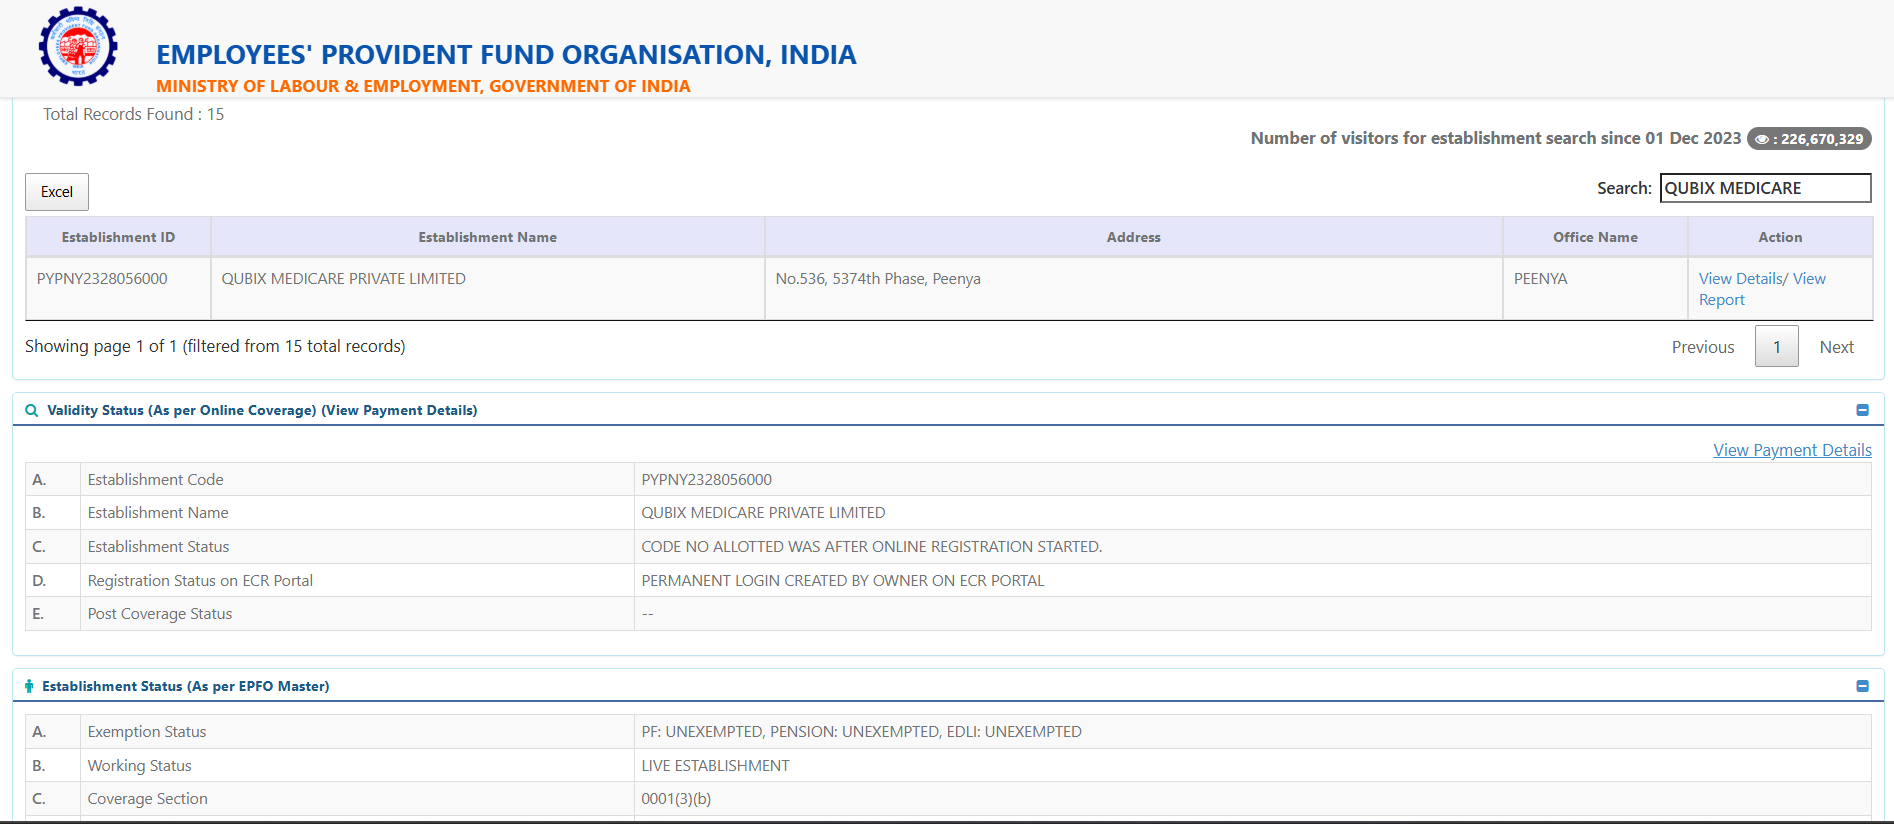Click the EPFO logo emblem
The height and width of the screenshot is (824, 1894).
[78, 47]
